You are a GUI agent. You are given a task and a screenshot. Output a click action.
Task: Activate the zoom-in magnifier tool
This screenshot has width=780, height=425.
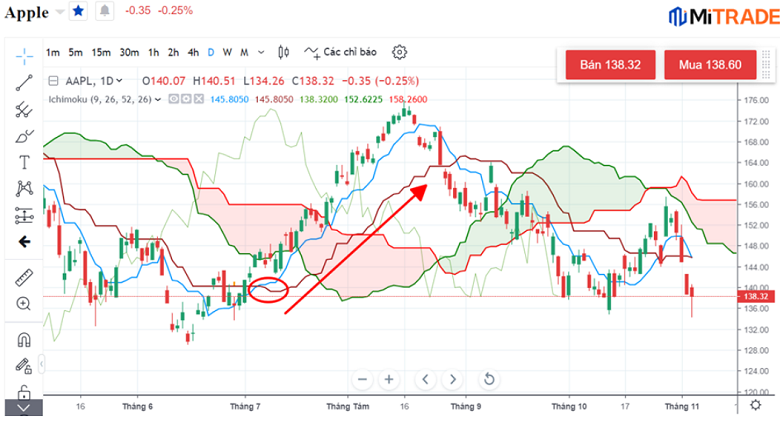pos(24,303)
